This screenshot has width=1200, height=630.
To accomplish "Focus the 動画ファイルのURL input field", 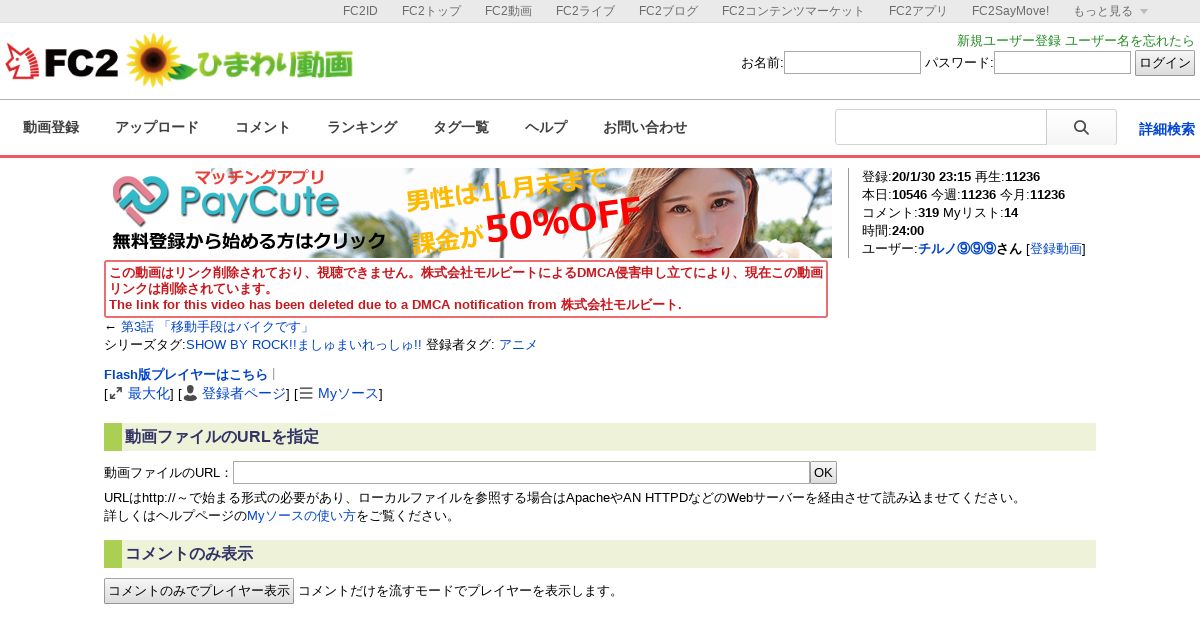I will (x=521, y=473).
